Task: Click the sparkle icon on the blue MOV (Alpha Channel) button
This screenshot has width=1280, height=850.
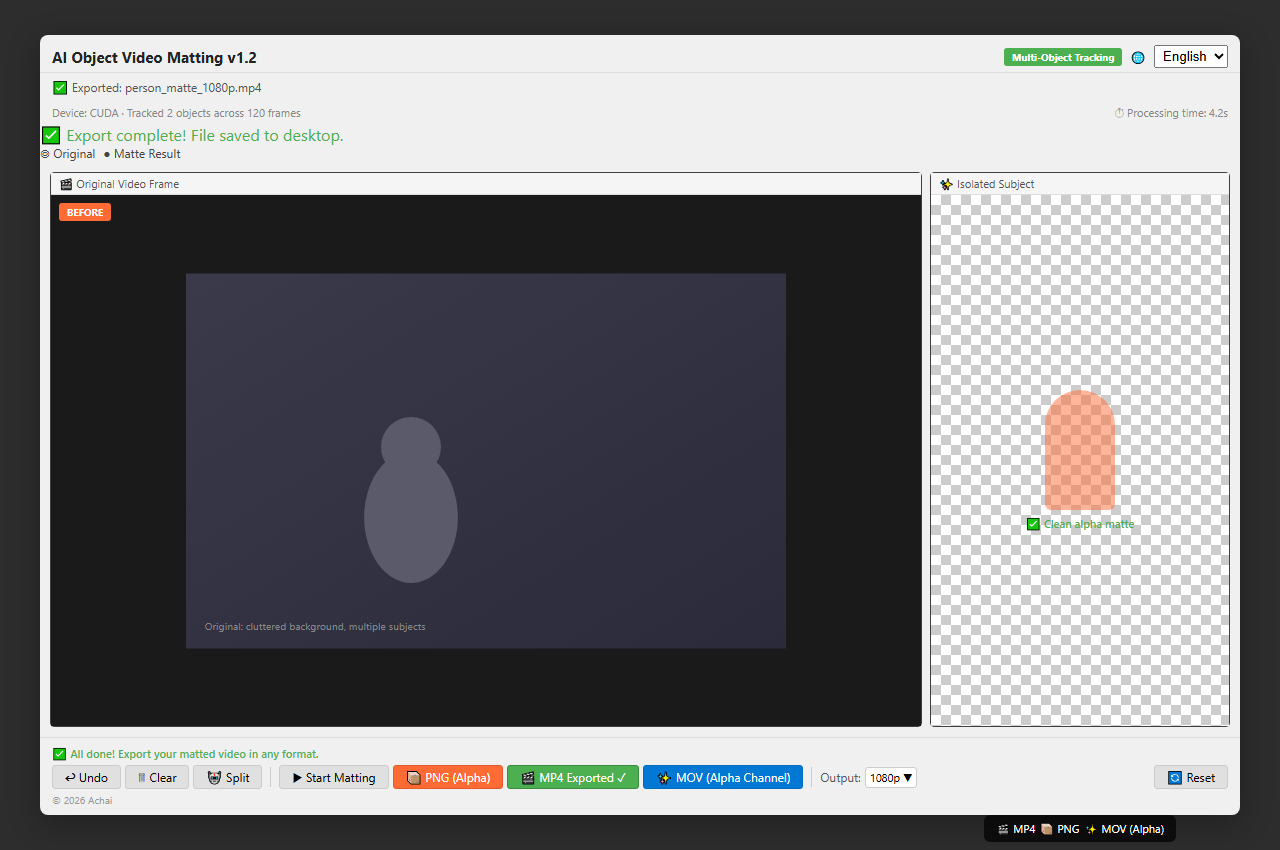Action: 664,778
